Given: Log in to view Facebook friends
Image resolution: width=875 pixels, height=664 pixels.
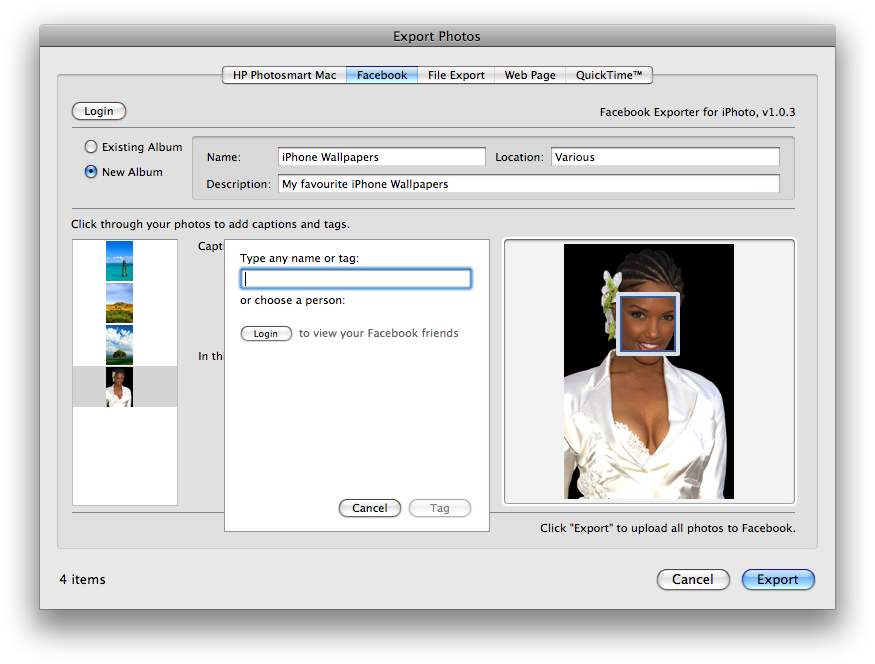Looking at the screenshot, I should click(x=266, y=334).
